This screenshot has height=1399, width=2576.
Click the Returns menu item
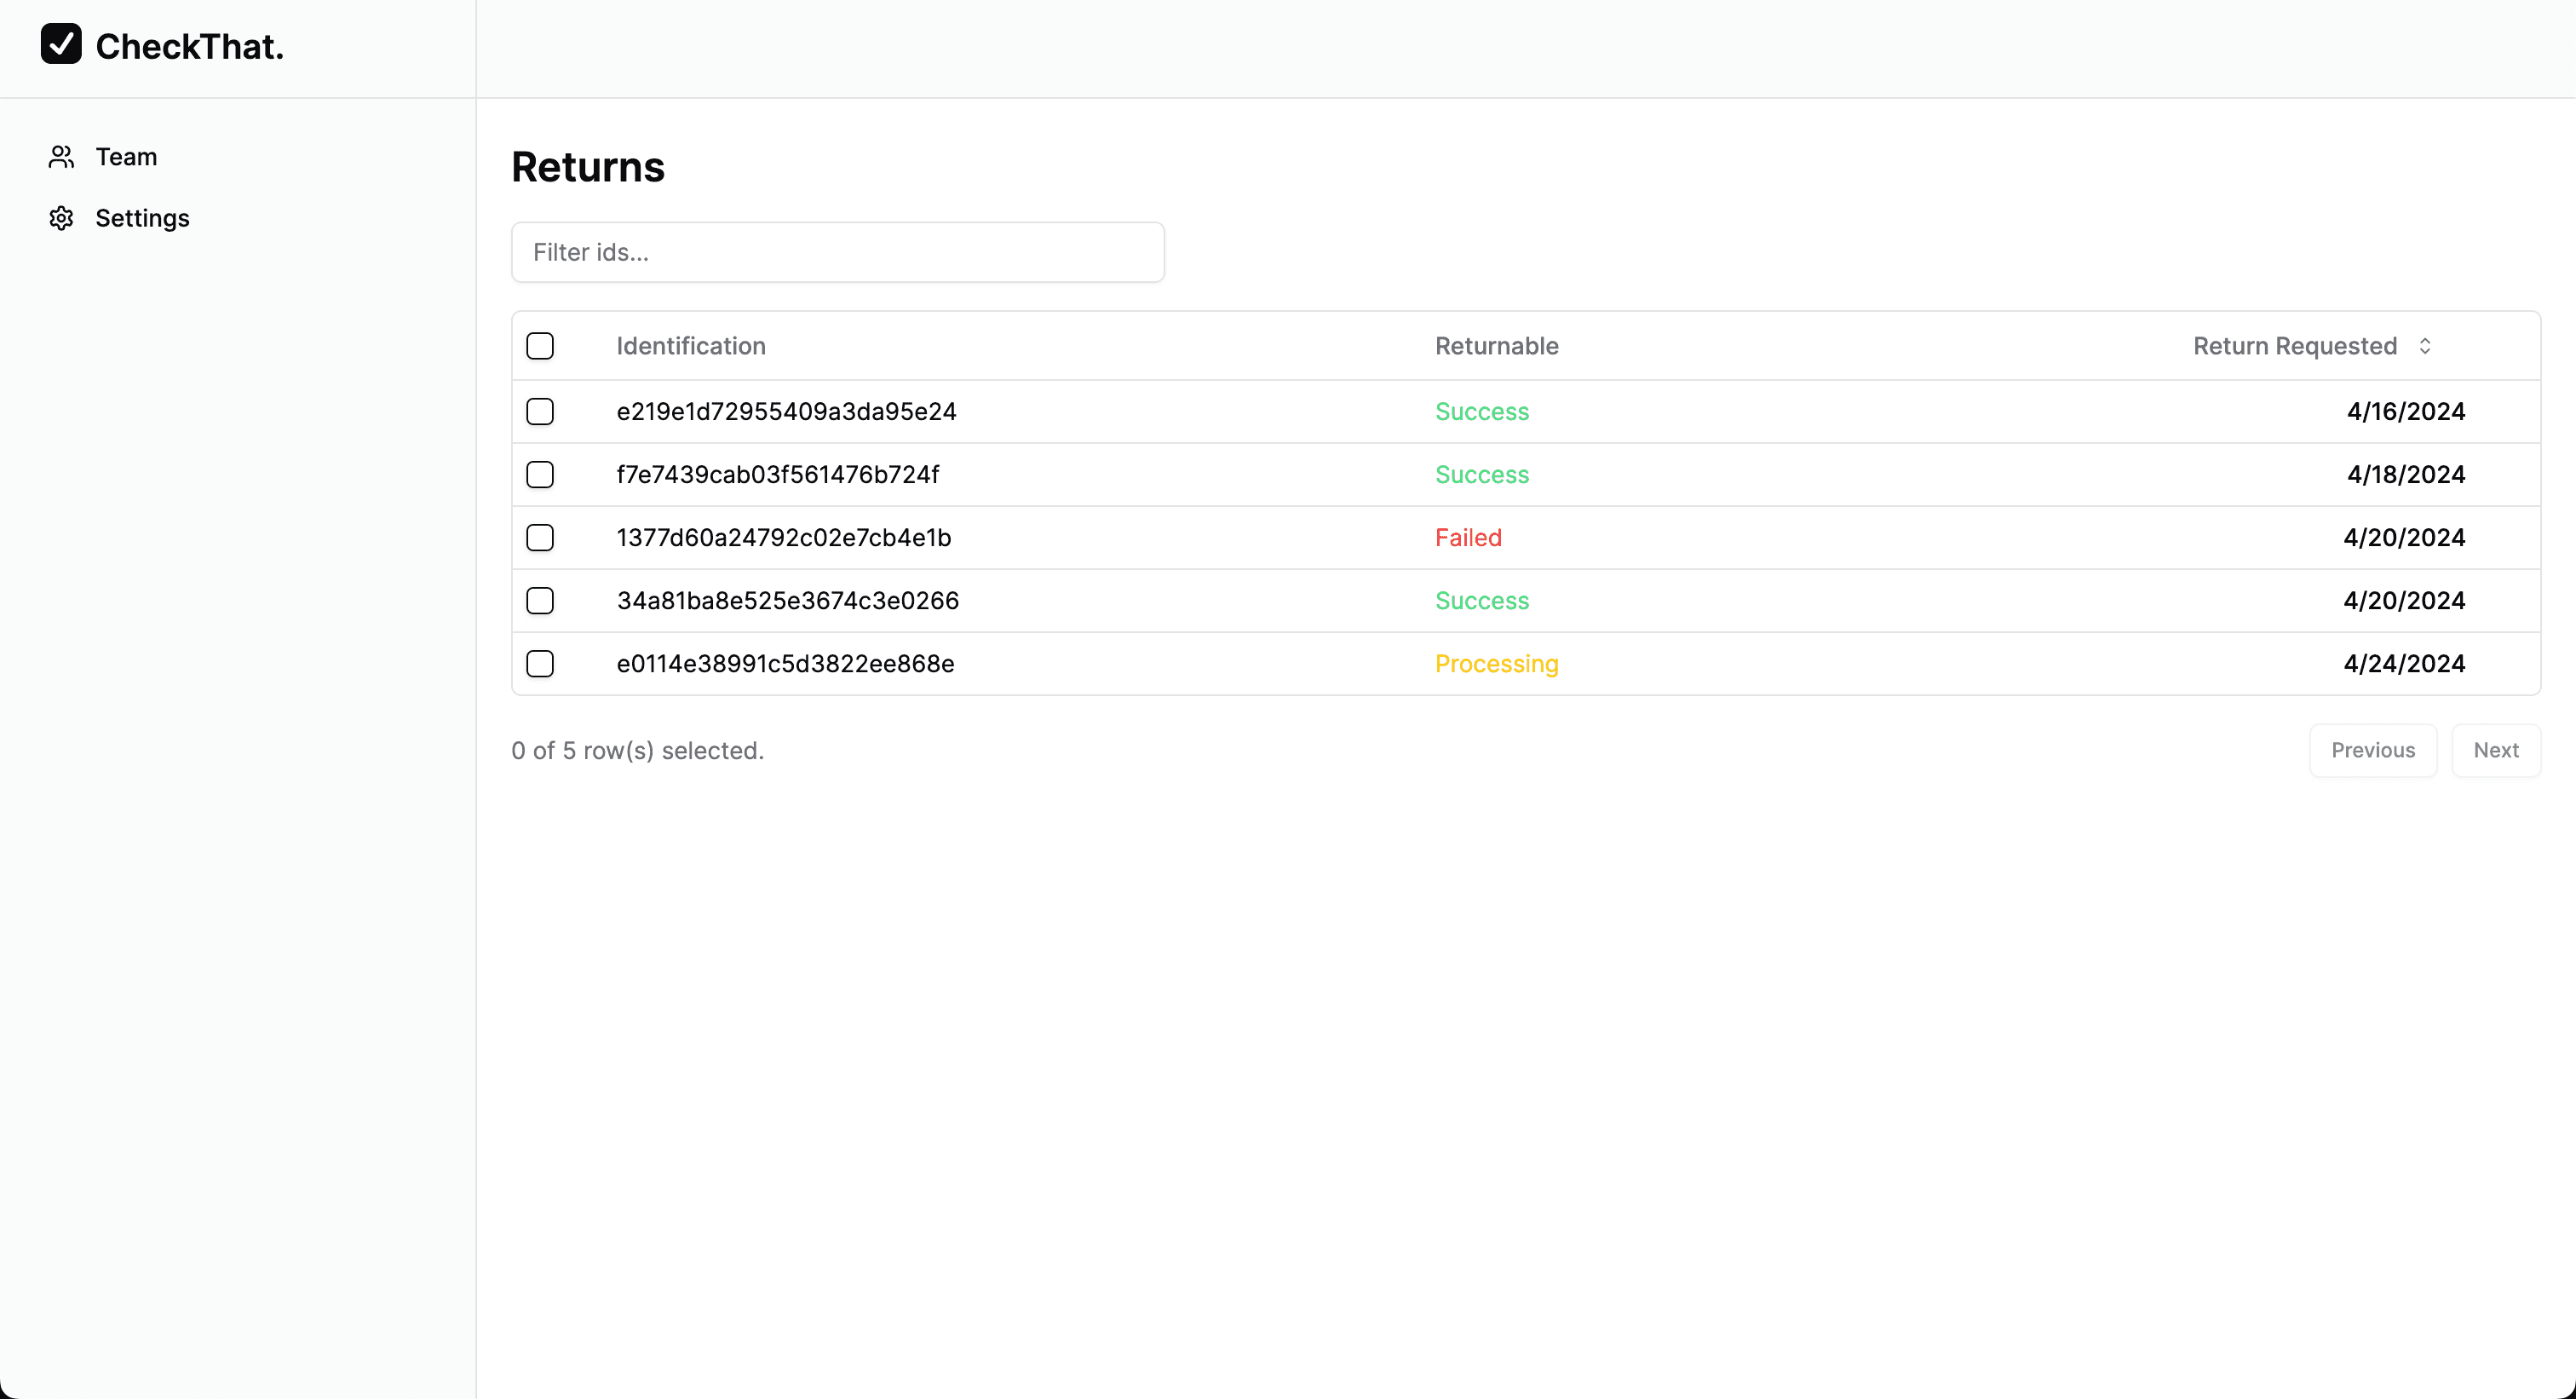pyautogui.click(x=587, y=165)
